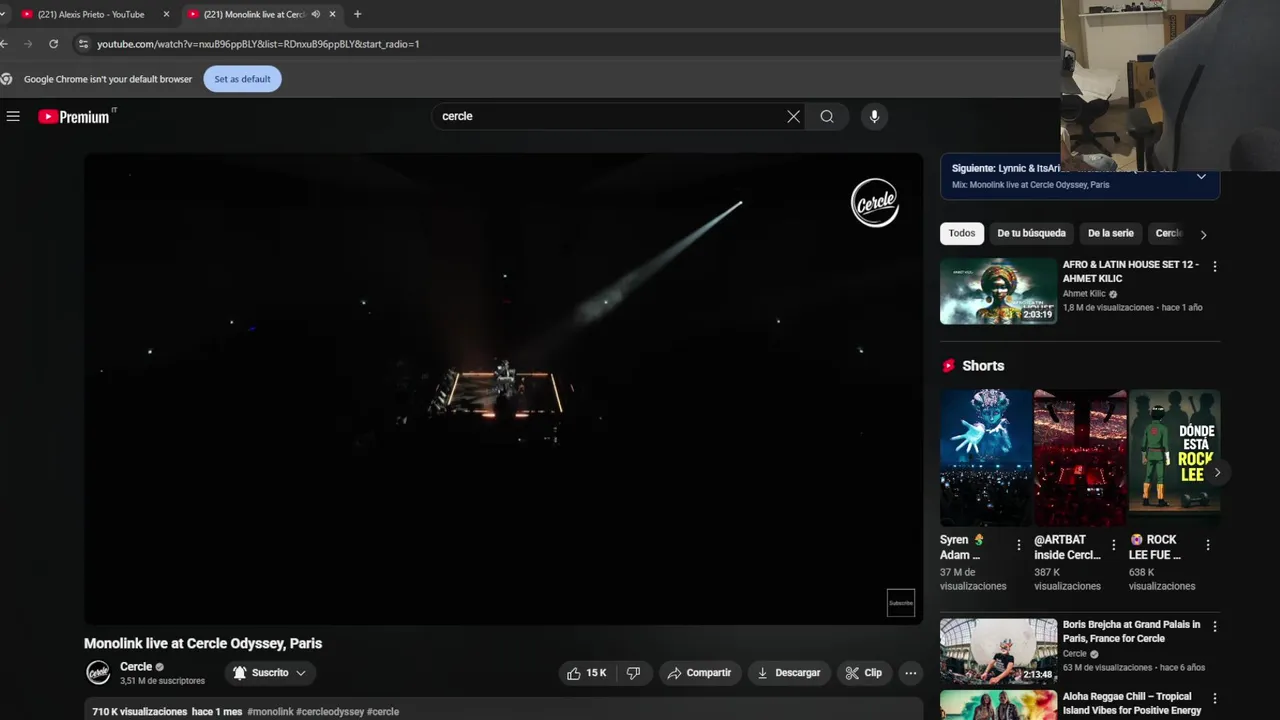Go forward in Chrome history
Viewport: 1280px width, 720px height.
tap(28, 44)
